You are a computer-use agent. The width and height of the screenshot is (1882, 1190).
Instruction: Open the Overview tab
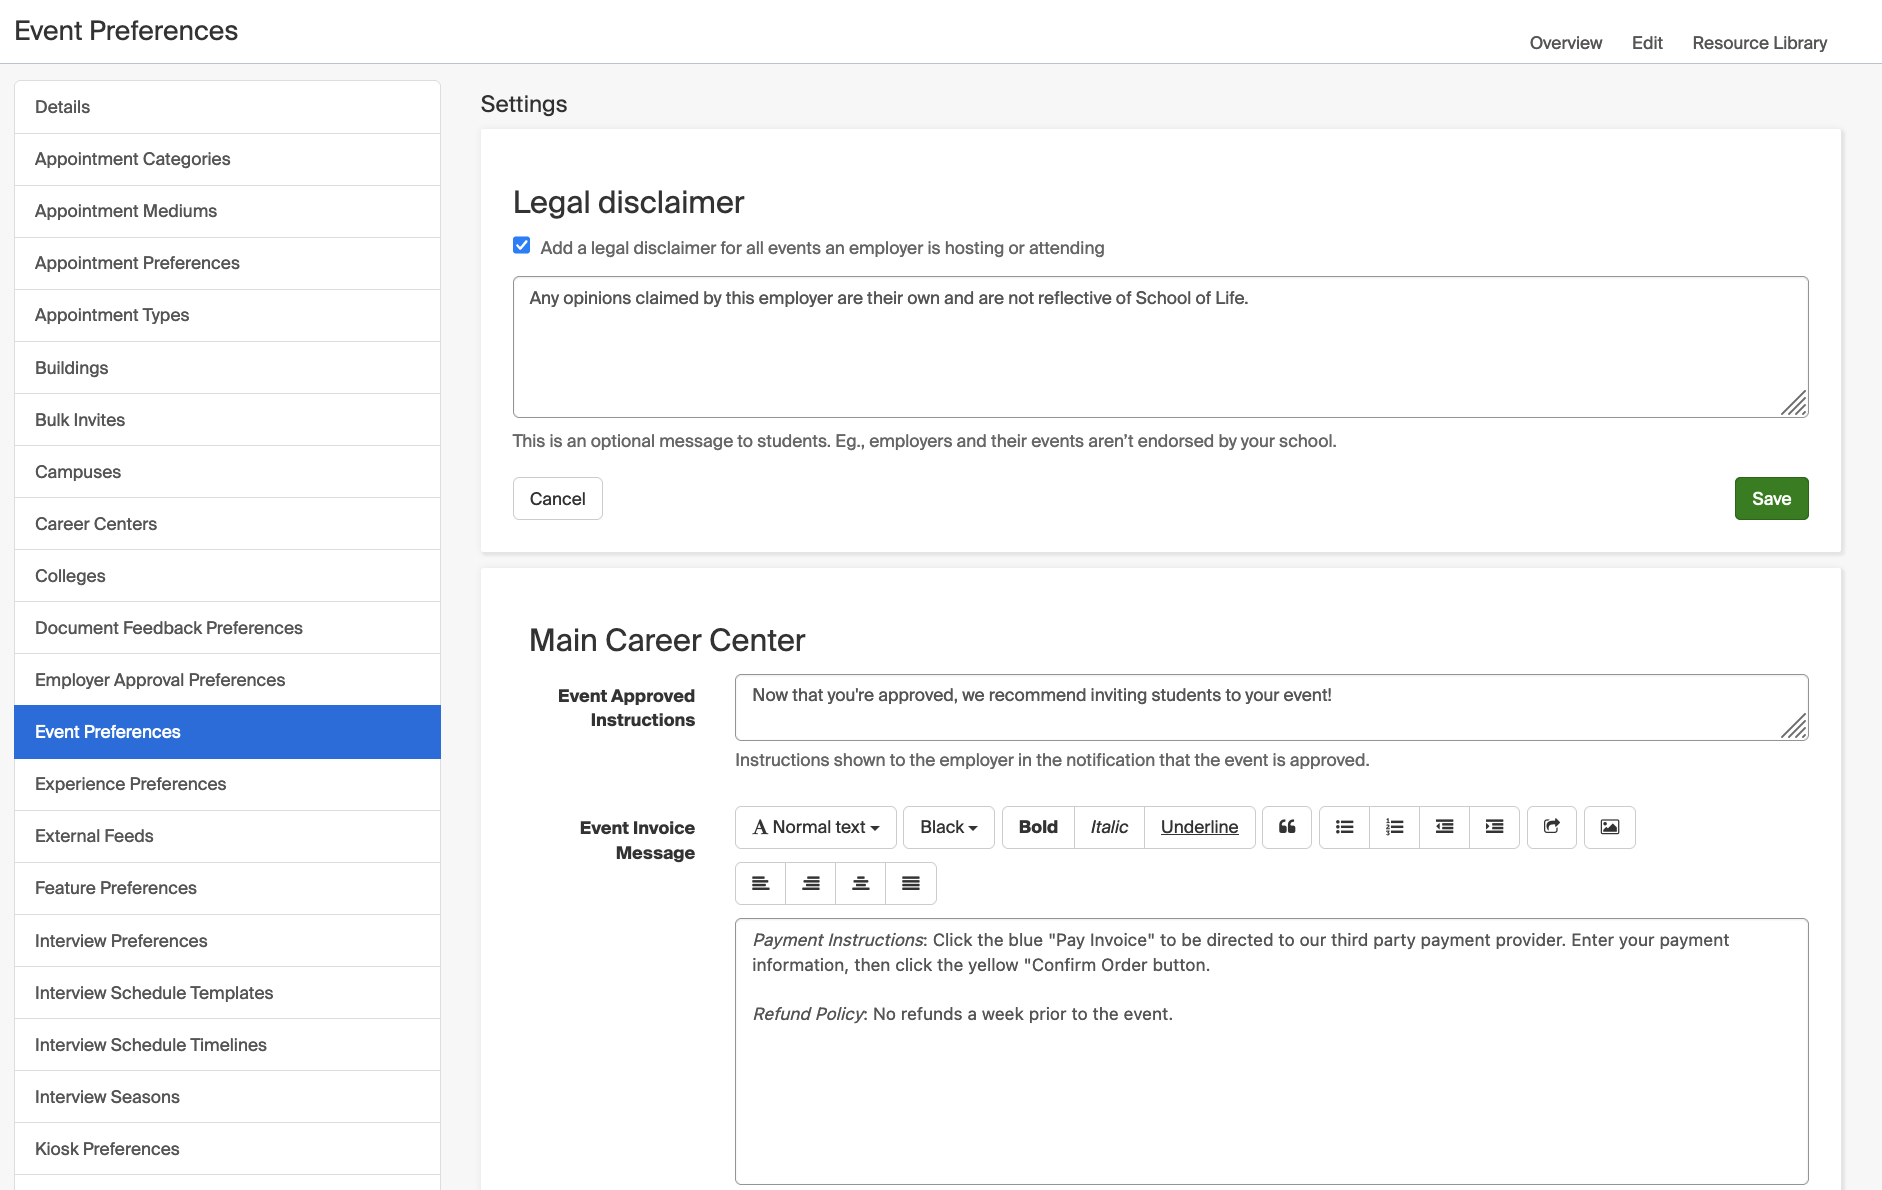click(1566, 43)
